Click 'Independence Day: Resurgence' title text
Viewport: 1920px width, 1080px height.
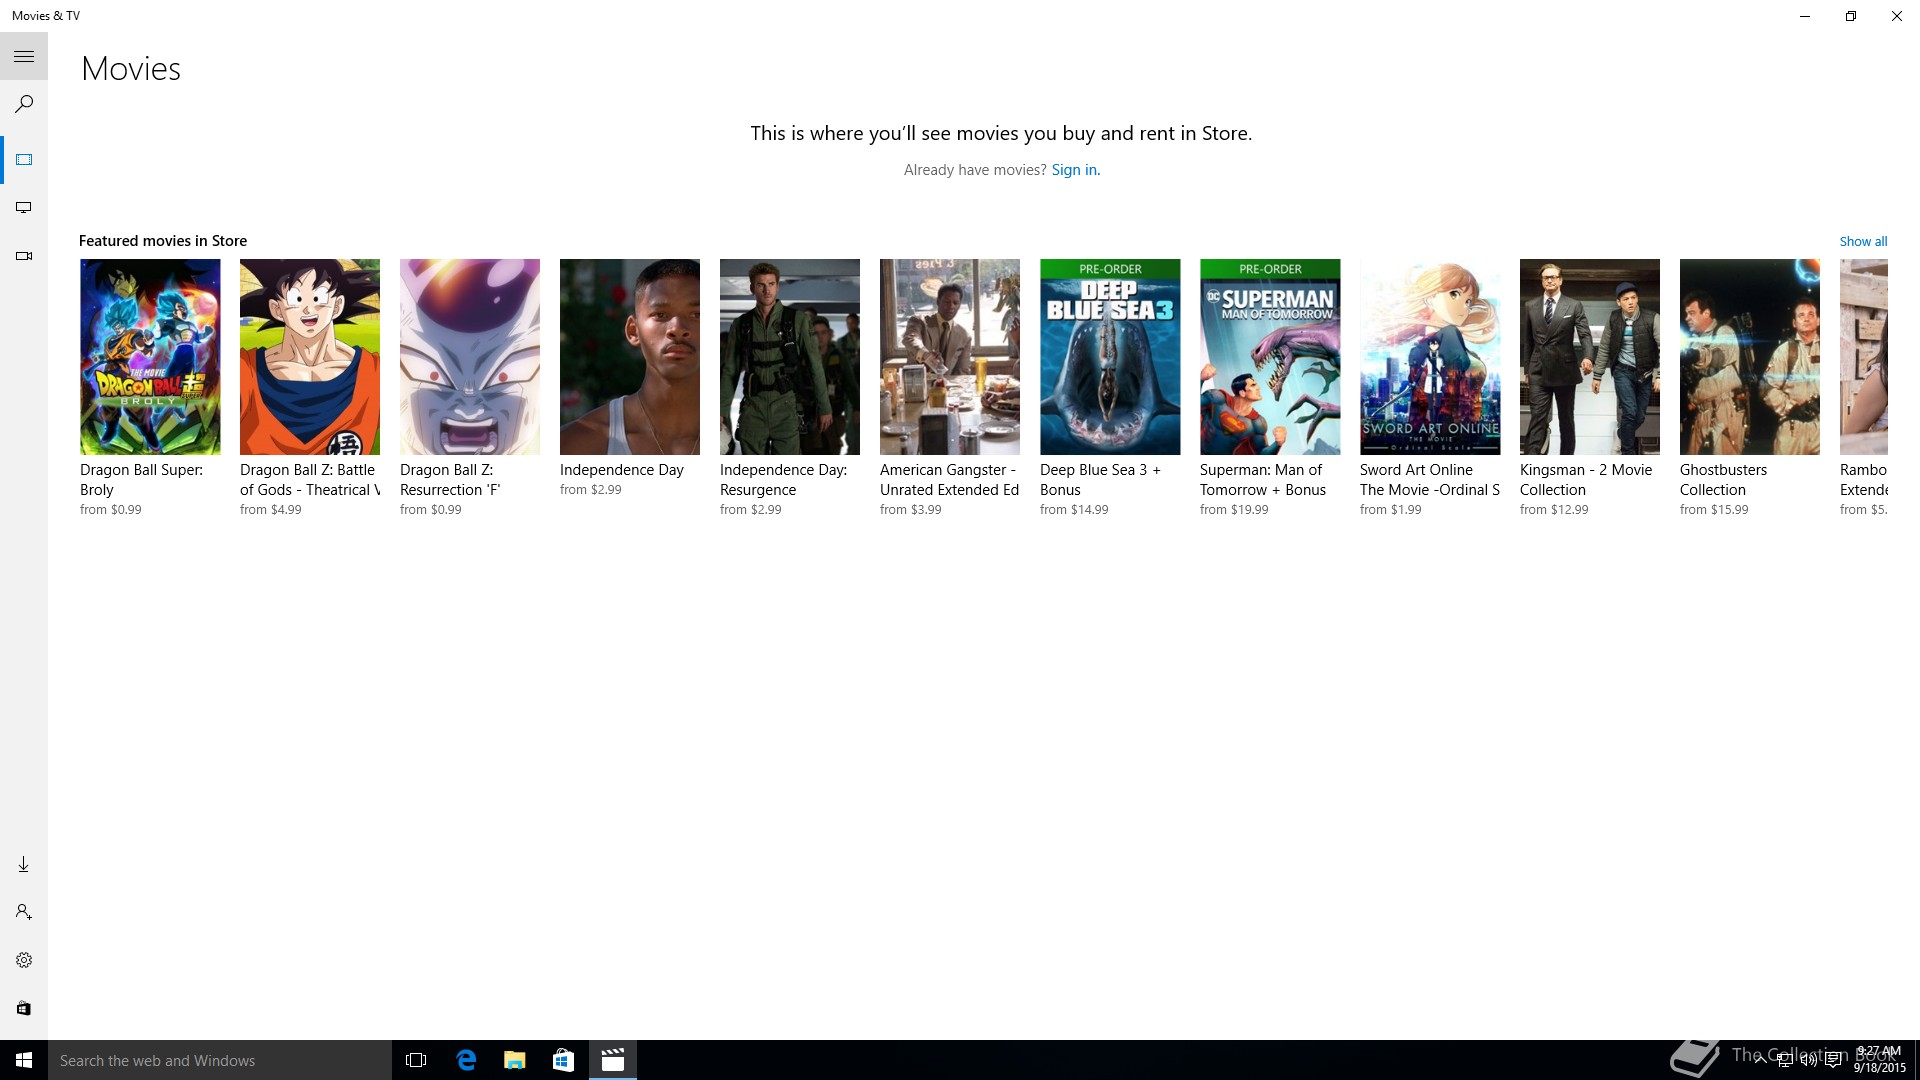(x=783, y=480)
